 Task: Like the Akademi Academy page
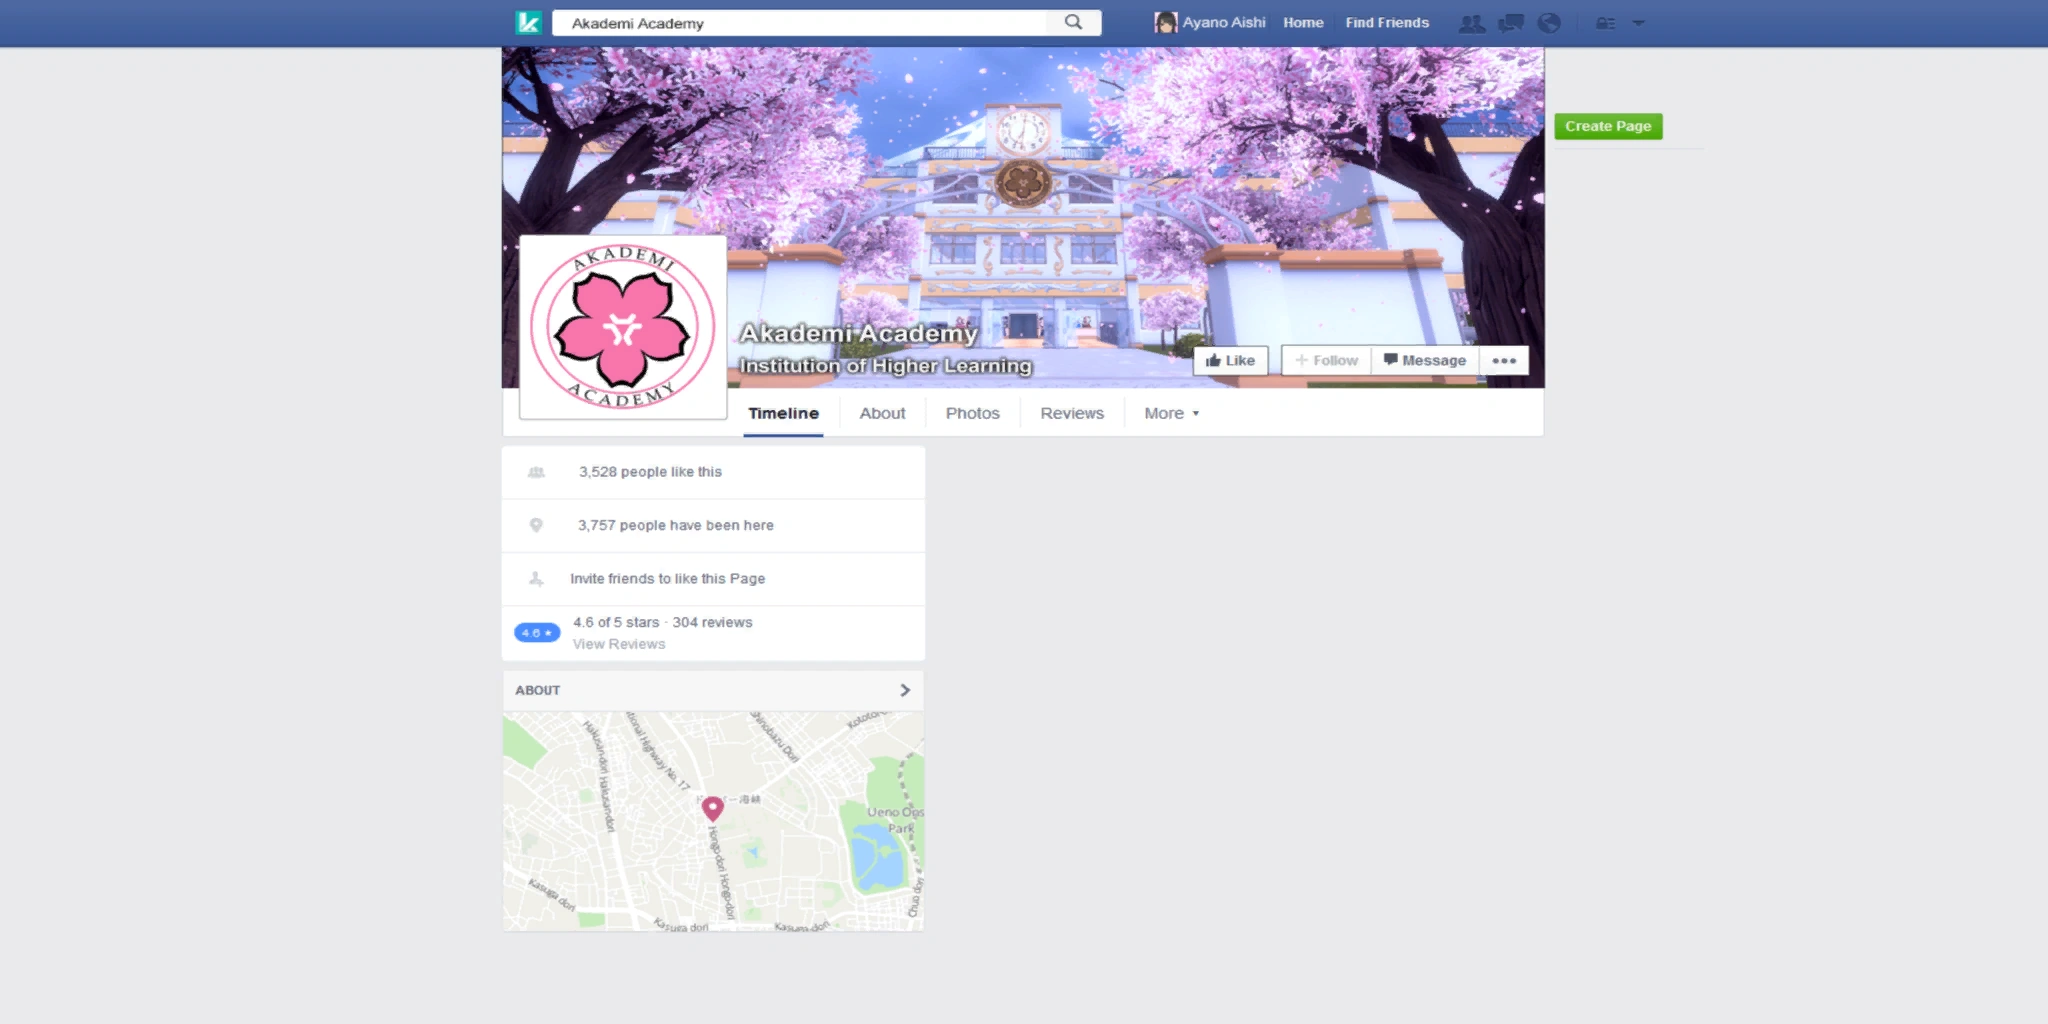click(1230, 361)
